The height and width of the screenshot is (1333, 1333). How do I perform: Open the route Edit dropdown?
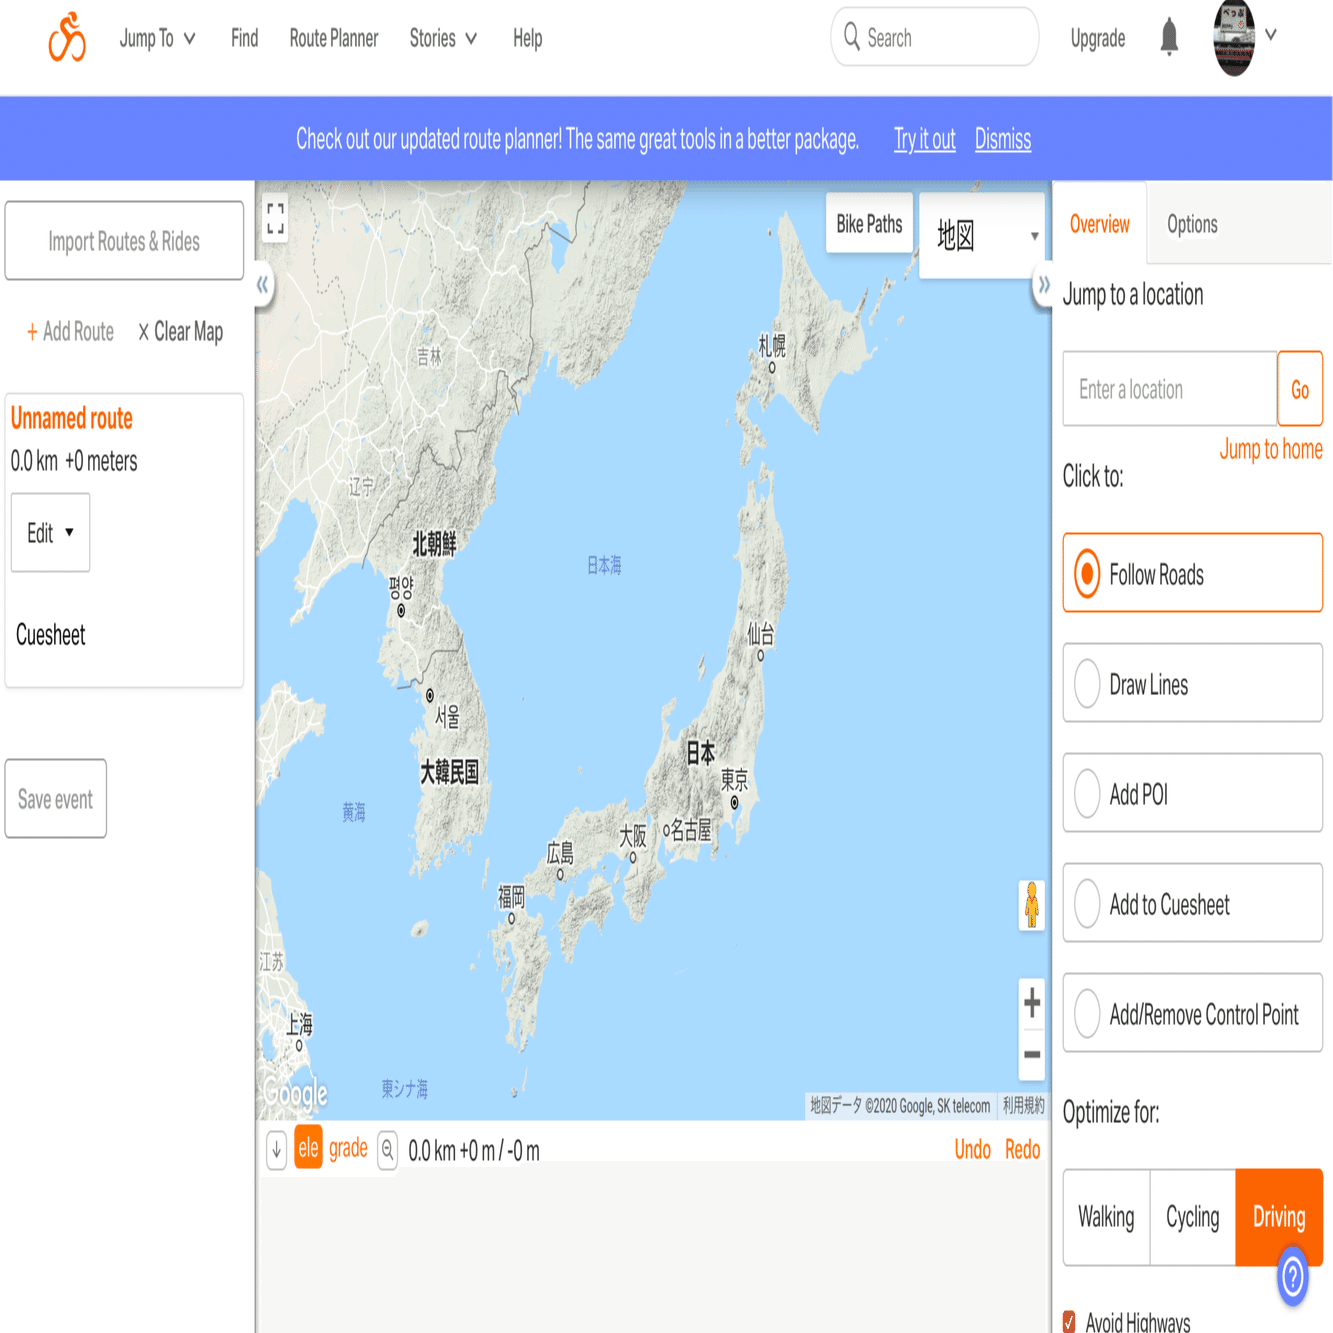point(50,532)
